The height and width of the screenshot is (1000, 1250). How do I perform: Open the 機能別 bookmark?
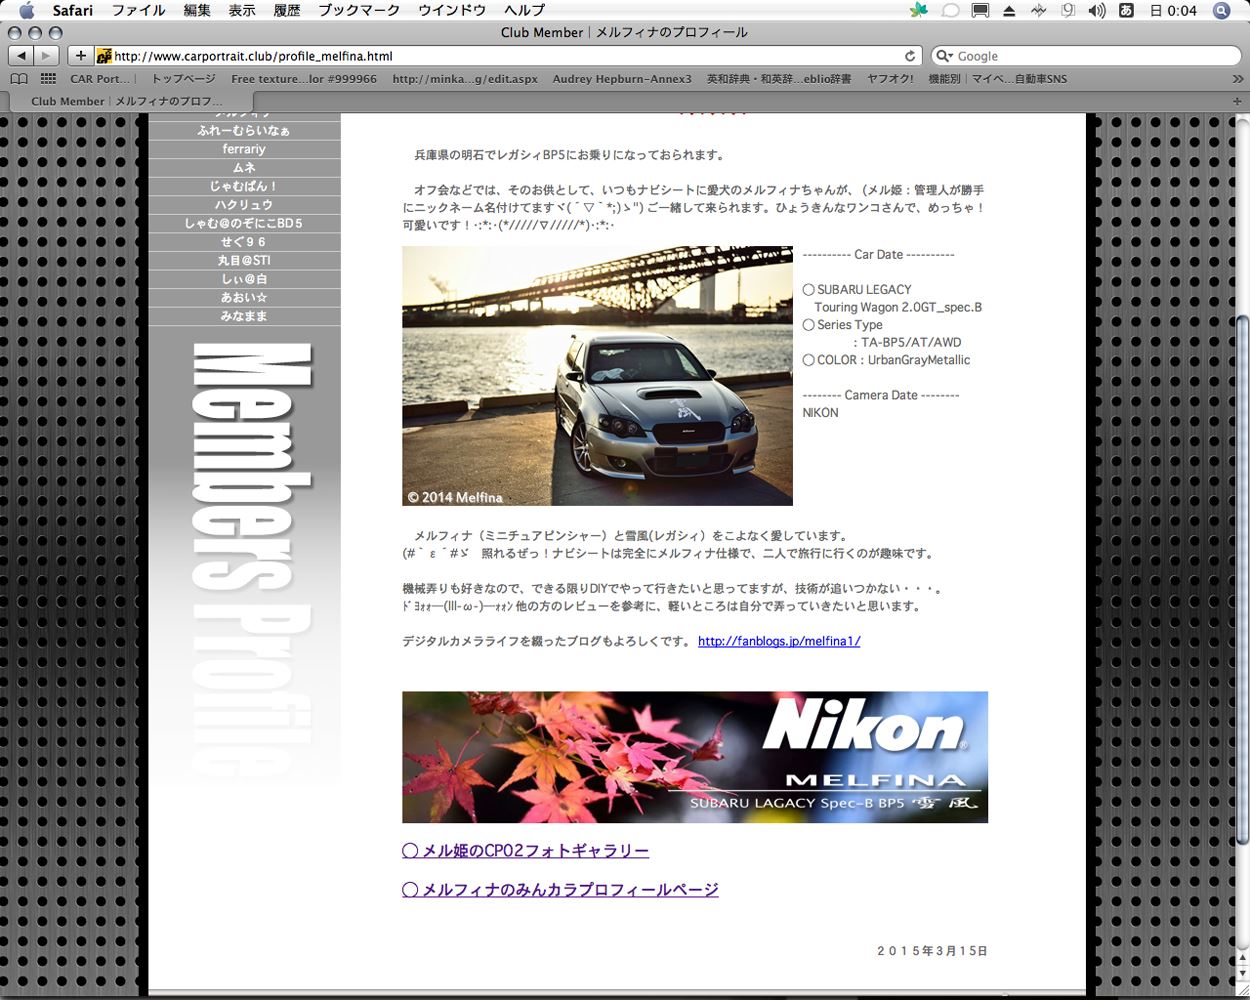pyautogui.click(x=944, y=79)
